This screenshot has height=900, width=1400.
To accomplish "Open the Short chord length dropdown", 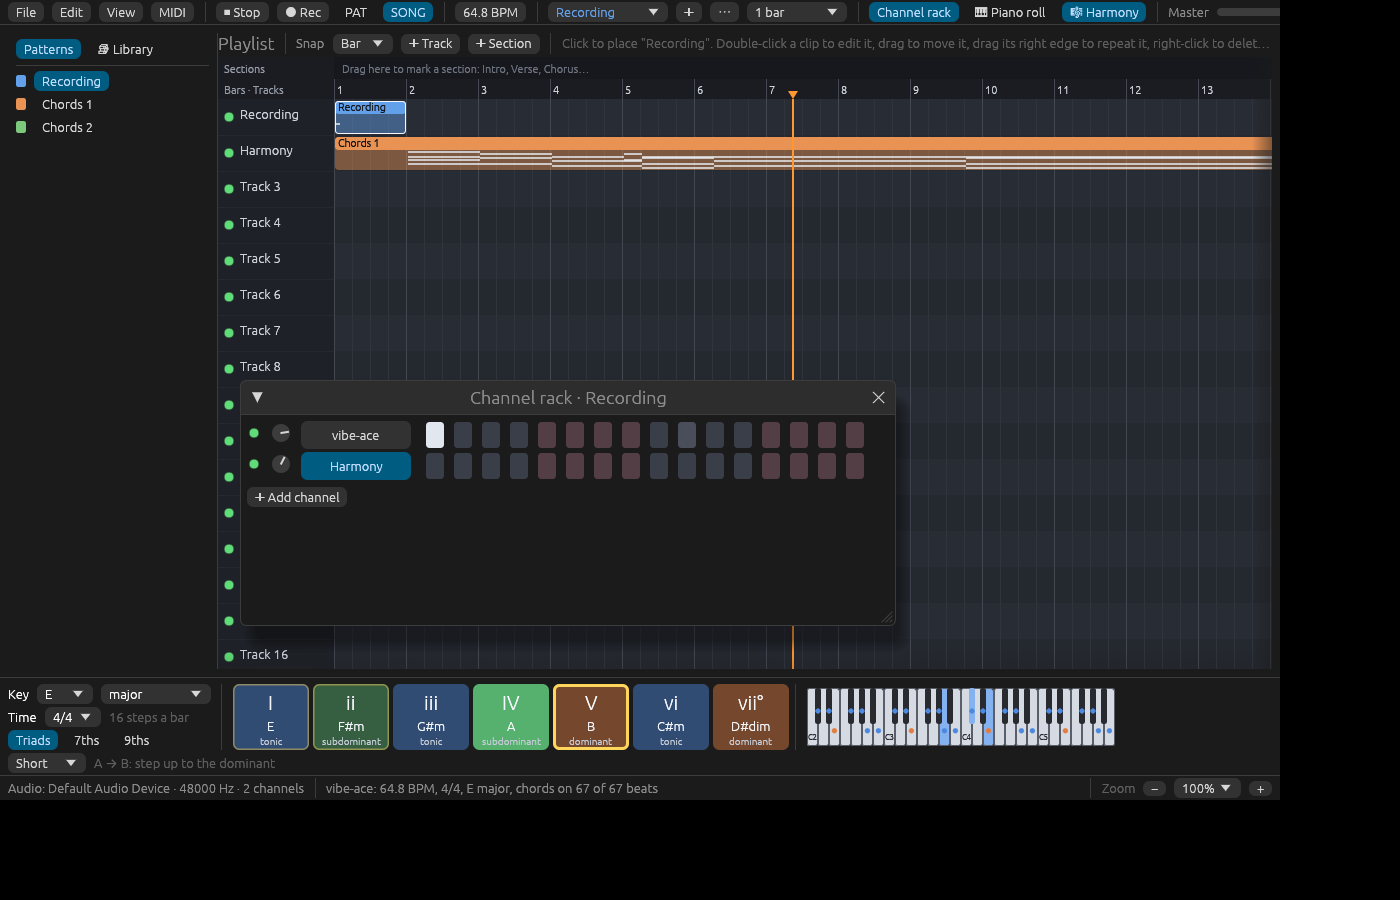I will (46, 763).
